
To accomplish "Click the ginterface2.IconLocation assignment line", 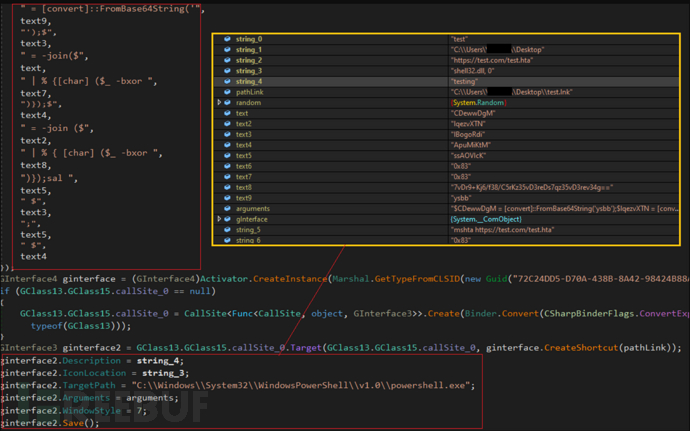I will coord(95,373).
